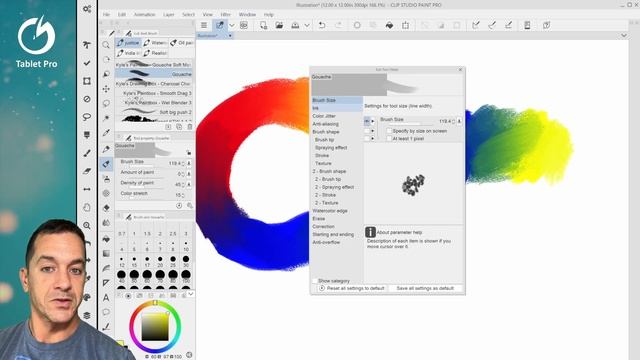640x360 pixels.
Task: Click the Tablet Pro checkmark icon
Action: 87,63
